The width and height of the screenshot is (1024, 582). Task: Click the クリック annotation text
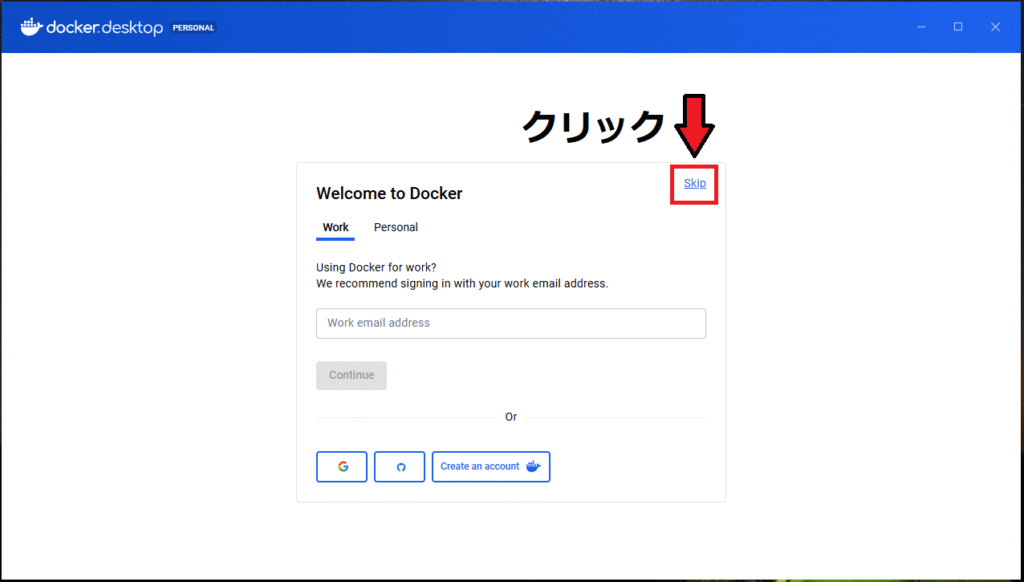pos(593,127)
